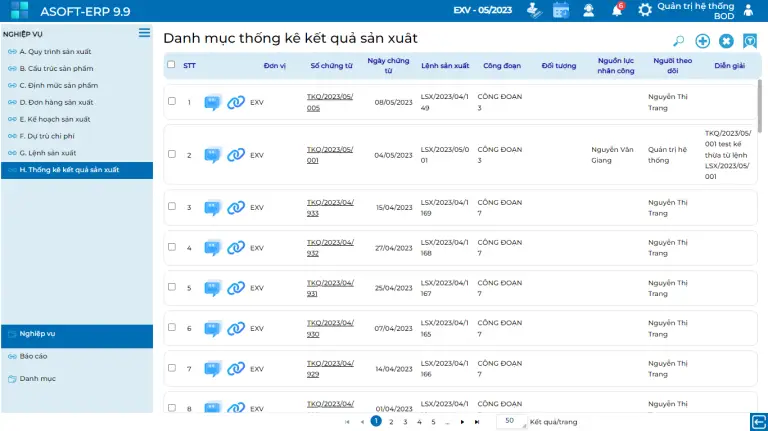Select the checkbox for row 5
Image resolution: width=768 pixels, height=431 pixels.
click(x=172, y=287)
